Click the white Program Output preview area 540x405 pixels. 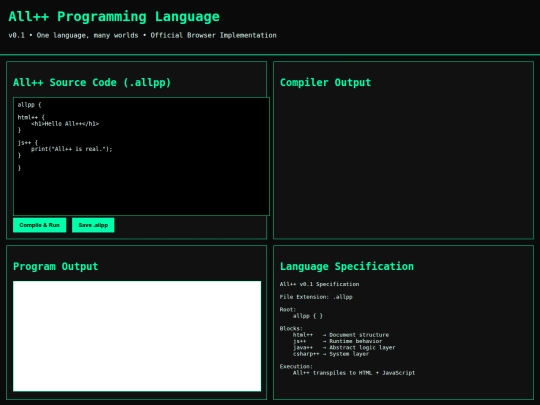tap(137, 336)
